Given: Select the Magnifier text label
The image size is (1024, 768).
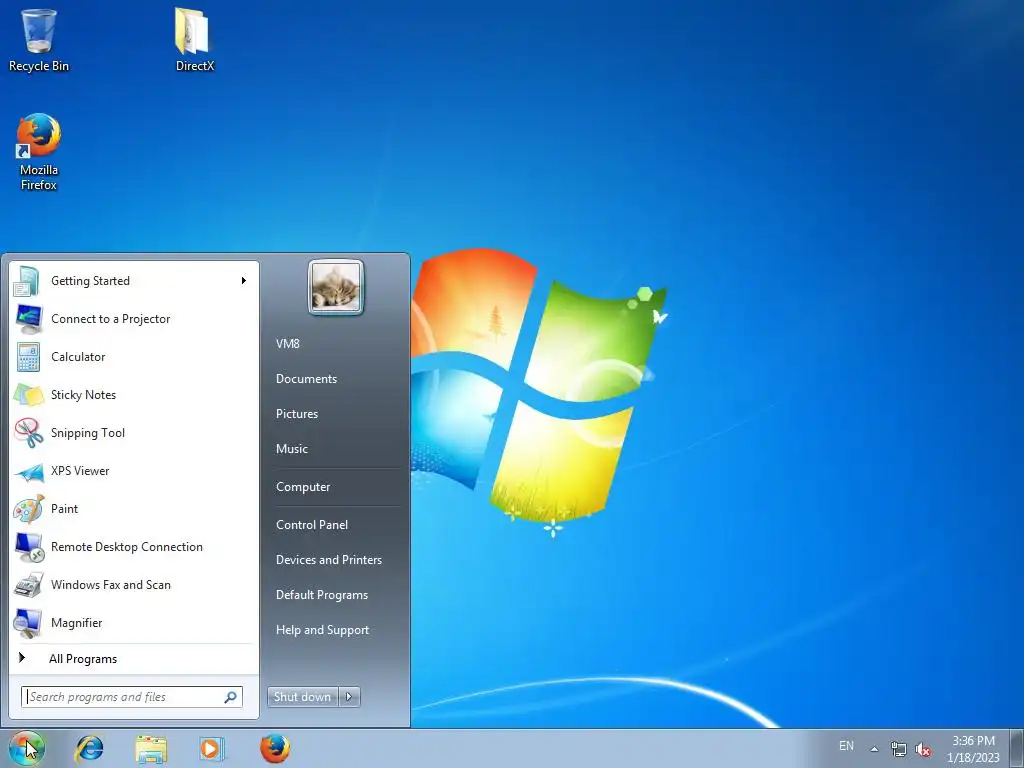Looking at the screenshot, I should point(76,623).
